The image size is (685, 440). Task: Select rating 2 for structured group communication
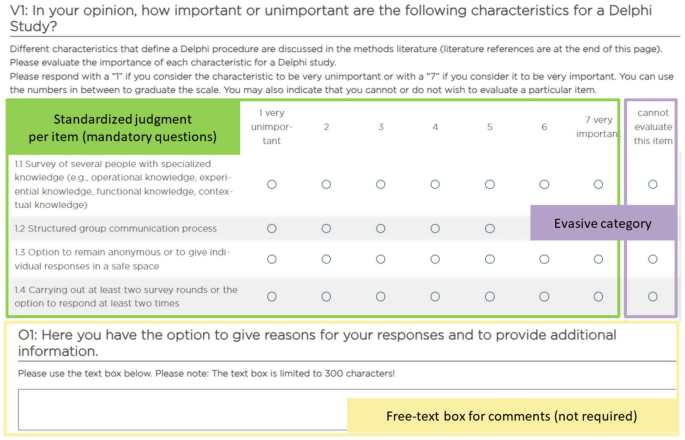click(x=326, y=228)
